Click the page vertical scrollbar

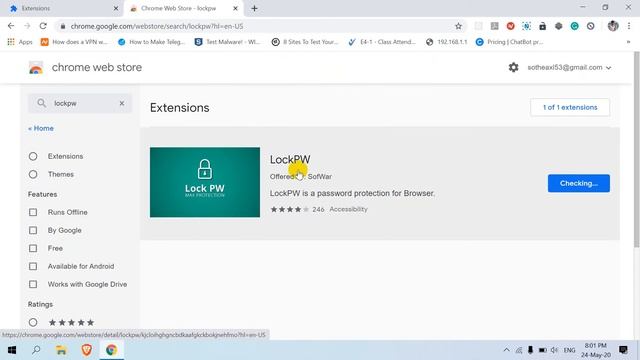coord(636,149)
